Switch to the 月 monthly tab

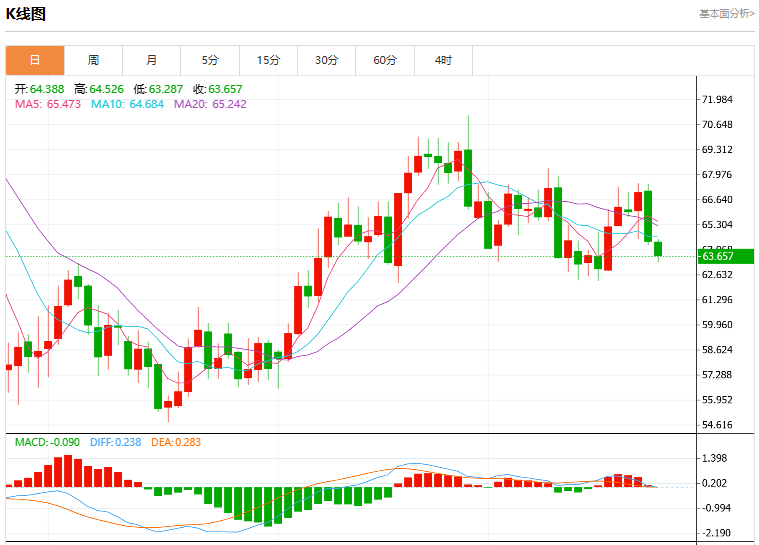[x=152, y=61]
